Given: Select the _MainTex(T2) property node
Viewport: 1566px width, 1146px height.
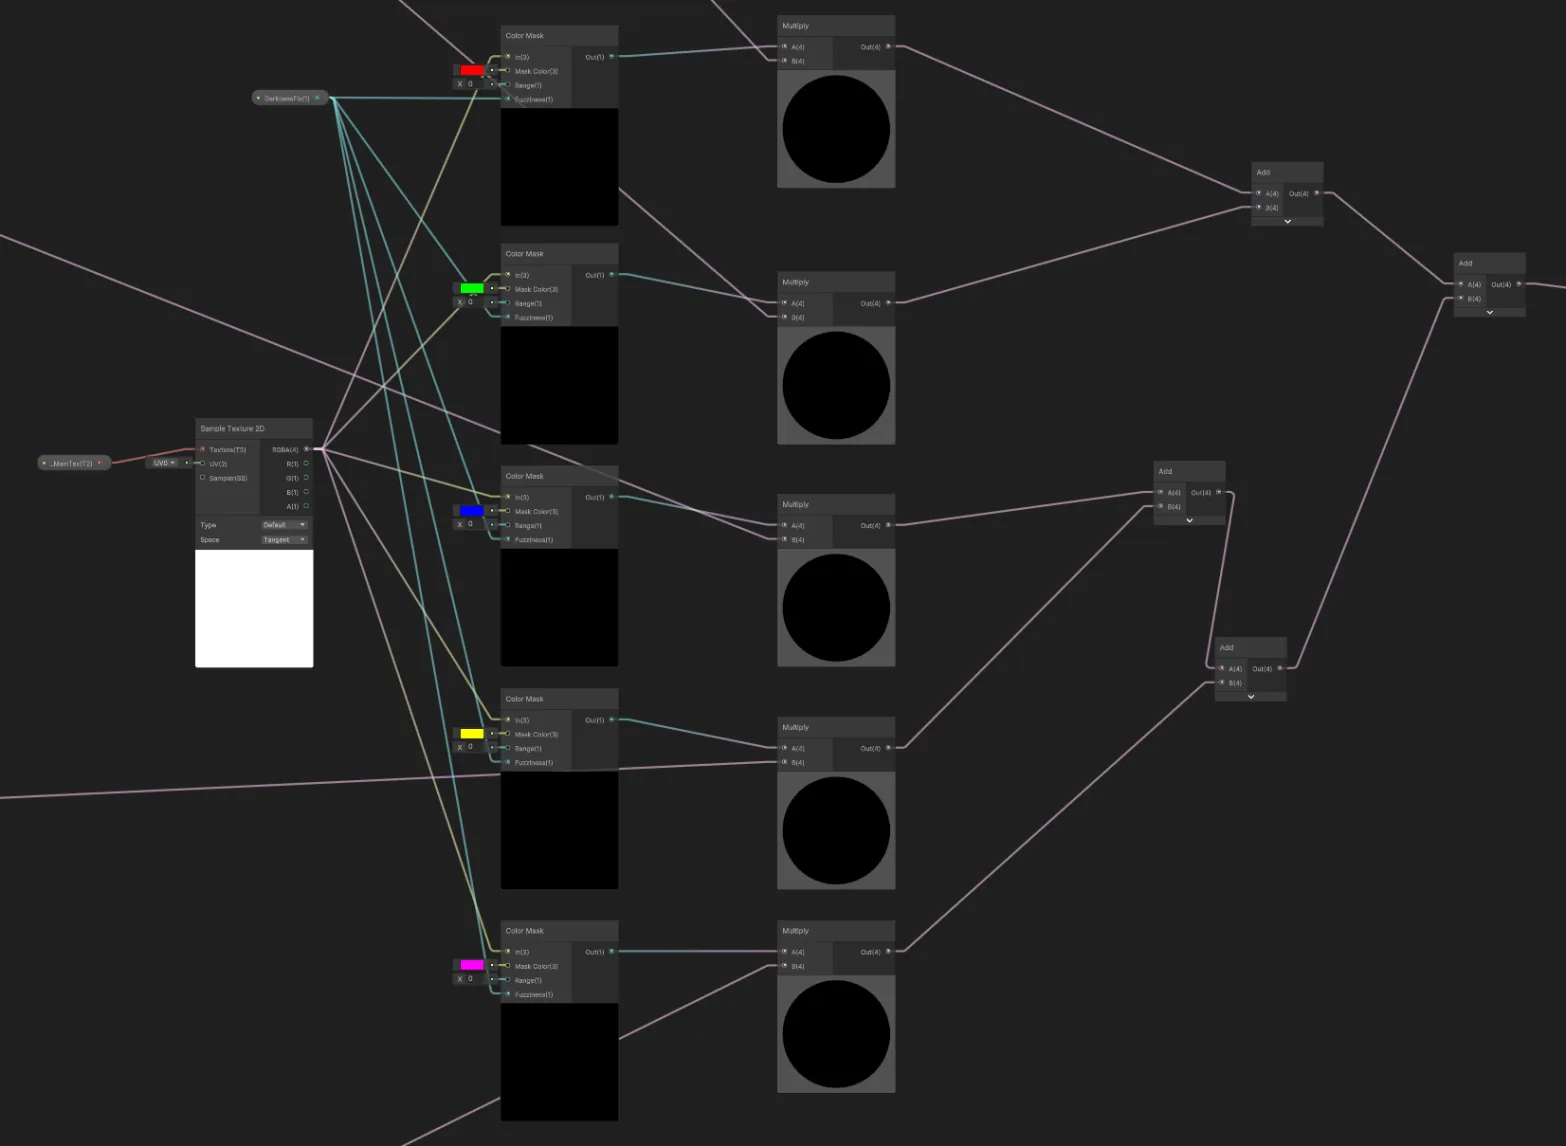Looking at the screenshot, I should pyautogui.click(x=73, y=463).
